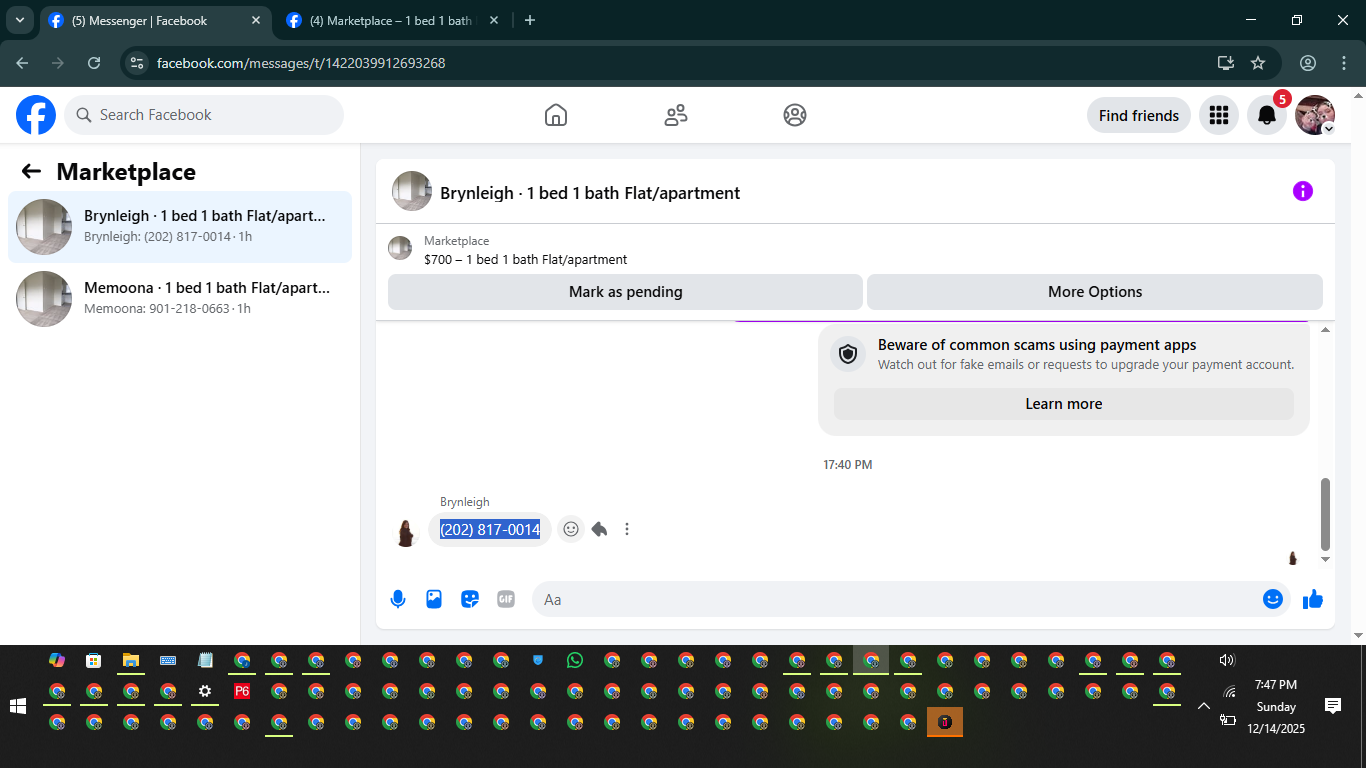This screenshot has height=768, width=1366.
Task: Open the GIF picker
Action: click(x=506, y=599)
